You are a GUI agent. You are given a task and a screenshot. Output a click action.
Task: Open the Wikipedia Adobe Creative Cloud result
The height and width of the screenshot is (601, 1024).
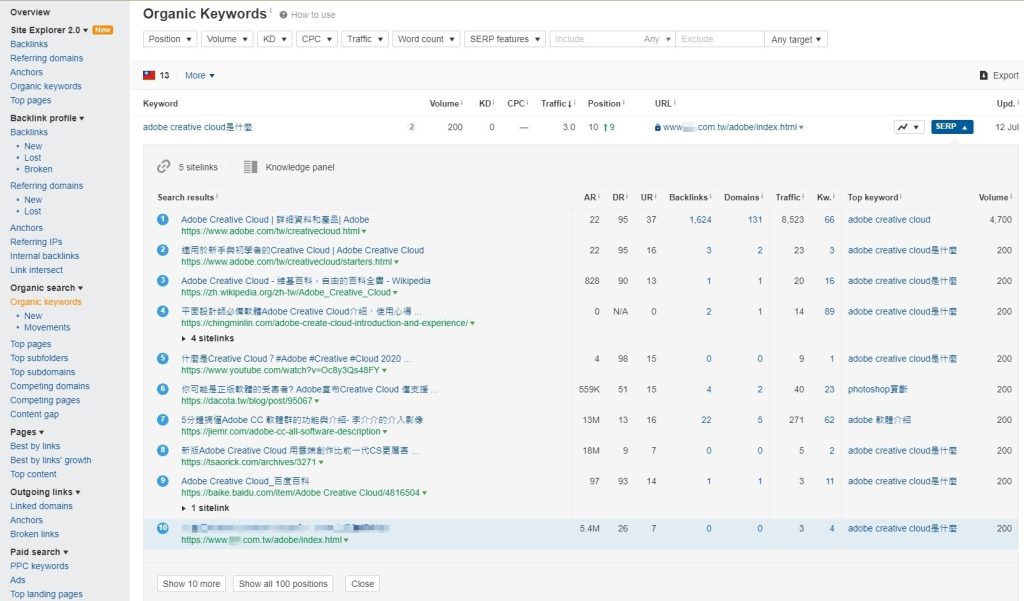tap(306, 281)
